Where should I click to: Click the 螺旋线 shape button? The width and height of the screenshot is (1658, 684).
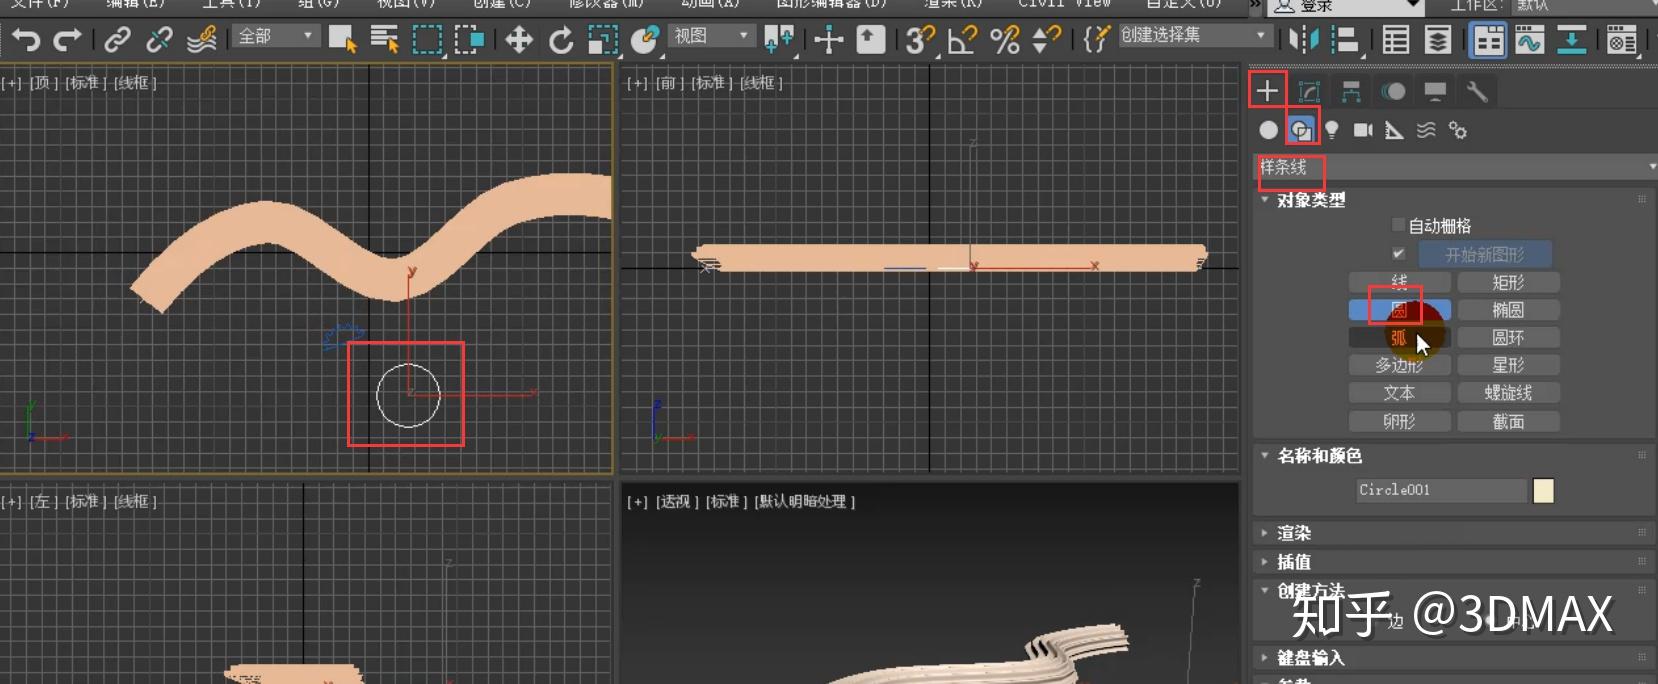coord(1508,393)
